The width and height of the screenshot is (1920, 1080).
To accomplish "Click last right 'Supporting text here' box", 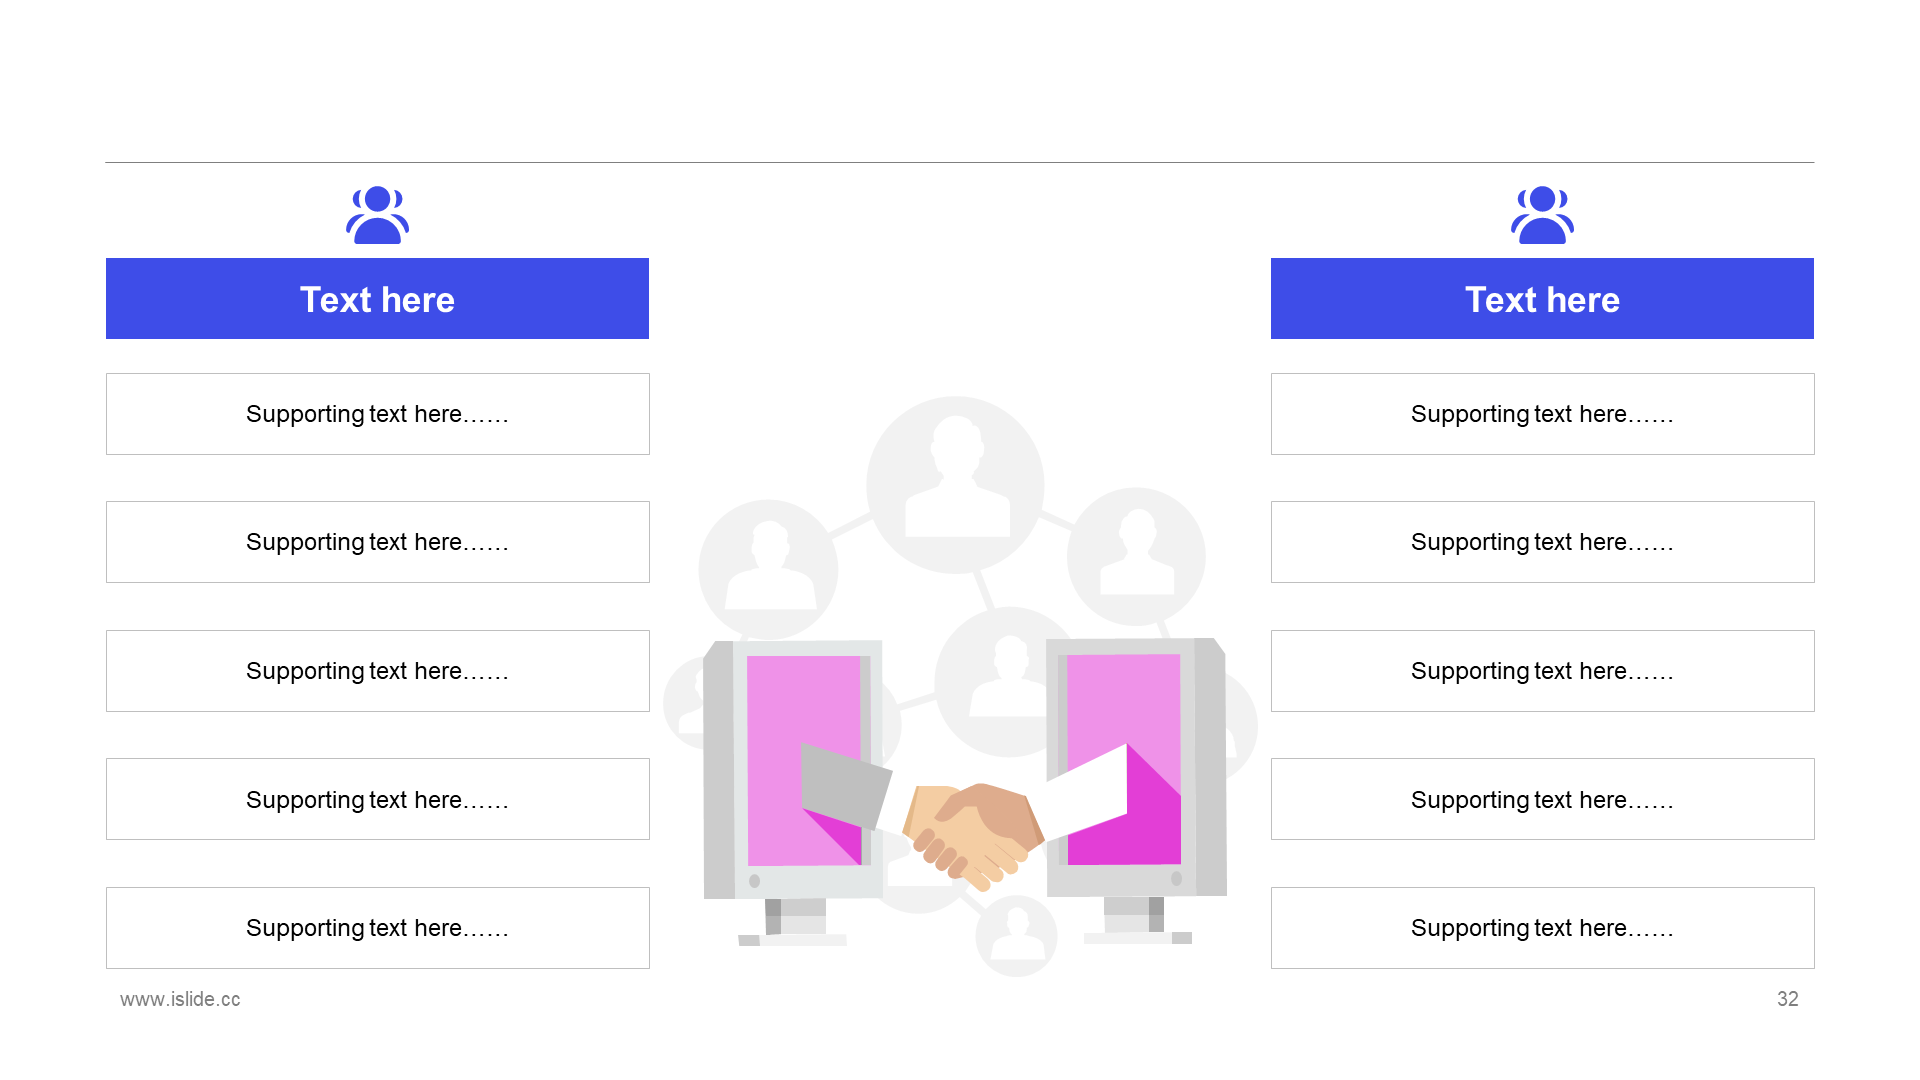I will point(1543,928).
